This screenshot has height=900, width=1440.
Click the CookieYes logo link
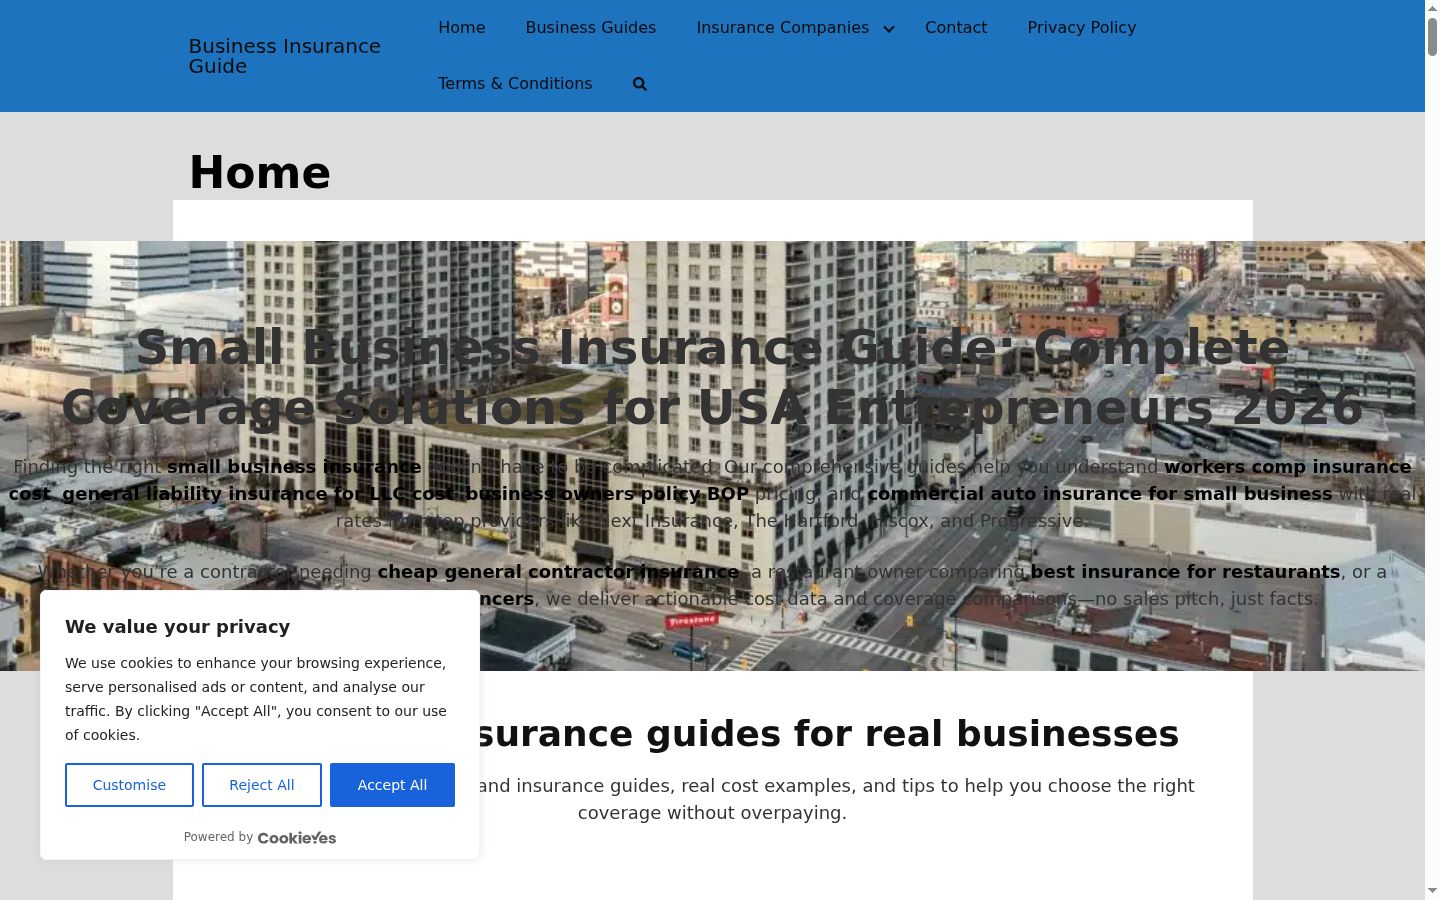click(297, 838)
